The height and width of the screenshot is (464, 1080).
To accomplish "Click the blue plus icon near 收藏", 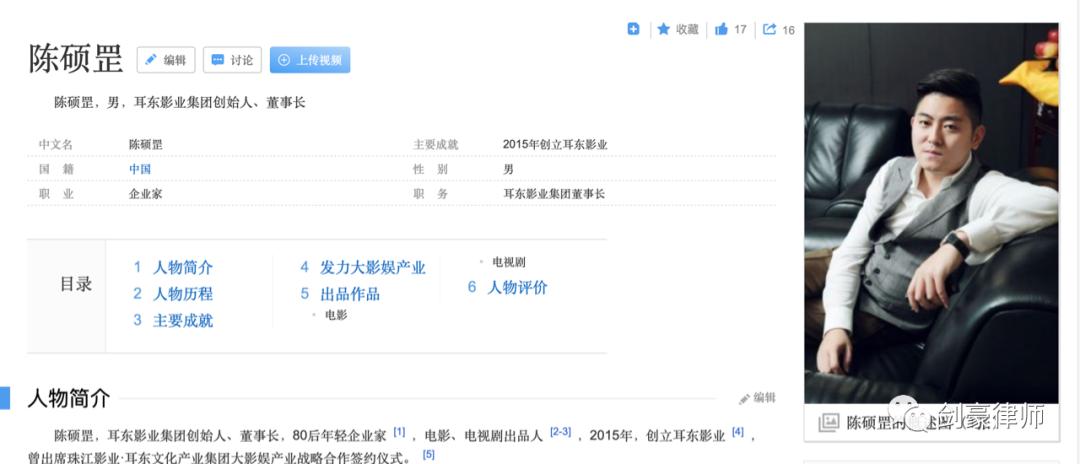I will click(633, 29).
